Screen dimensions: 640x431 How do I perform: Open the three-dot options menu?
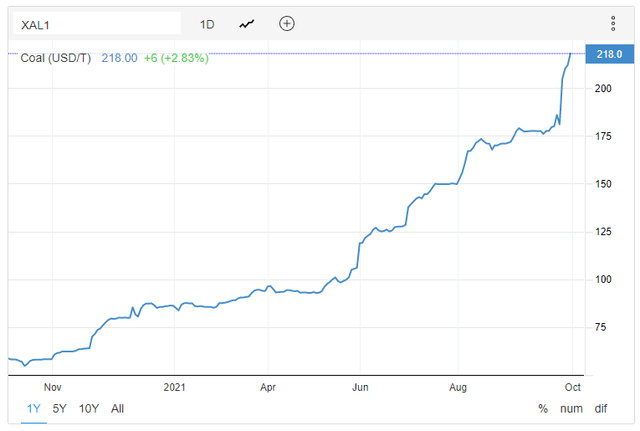[613, 24]
